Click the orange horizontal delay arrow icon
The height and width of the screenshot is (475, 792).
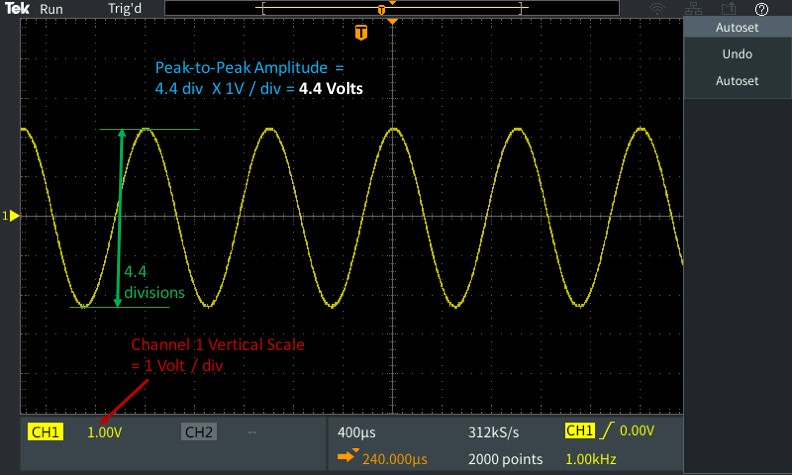pyautogui.click(x=346, y=458)
